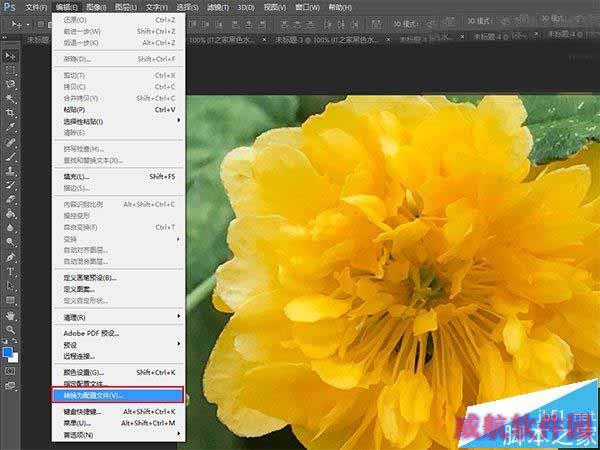Image resolution: width=600 pixels, height=450 pixels.
Task: Open the 图像(I) menu
Action: [x=96, y=7]
